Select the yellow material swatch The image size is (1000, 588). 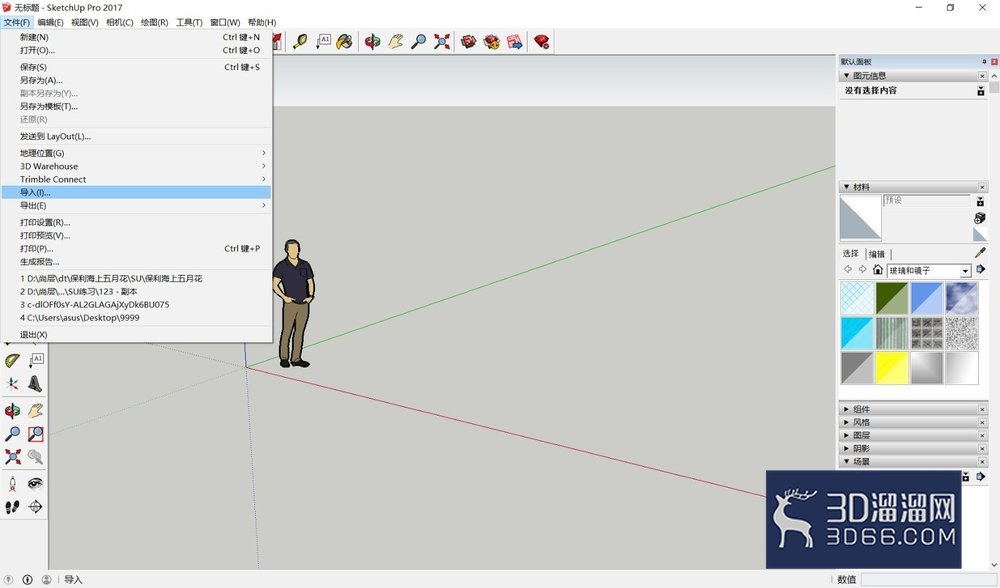click(892, 368)
